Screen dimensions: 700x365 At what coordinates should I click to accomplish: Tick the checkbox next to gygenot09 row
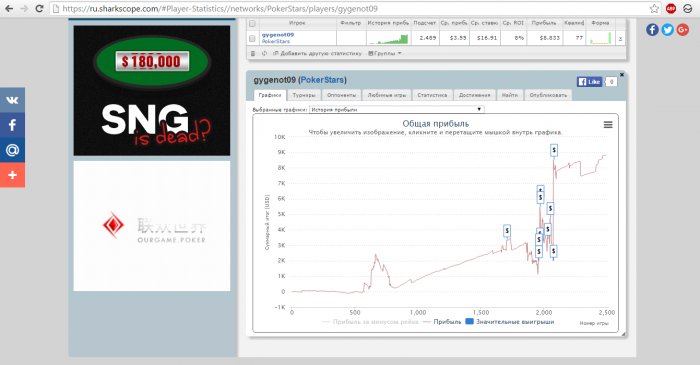point(252,38)
